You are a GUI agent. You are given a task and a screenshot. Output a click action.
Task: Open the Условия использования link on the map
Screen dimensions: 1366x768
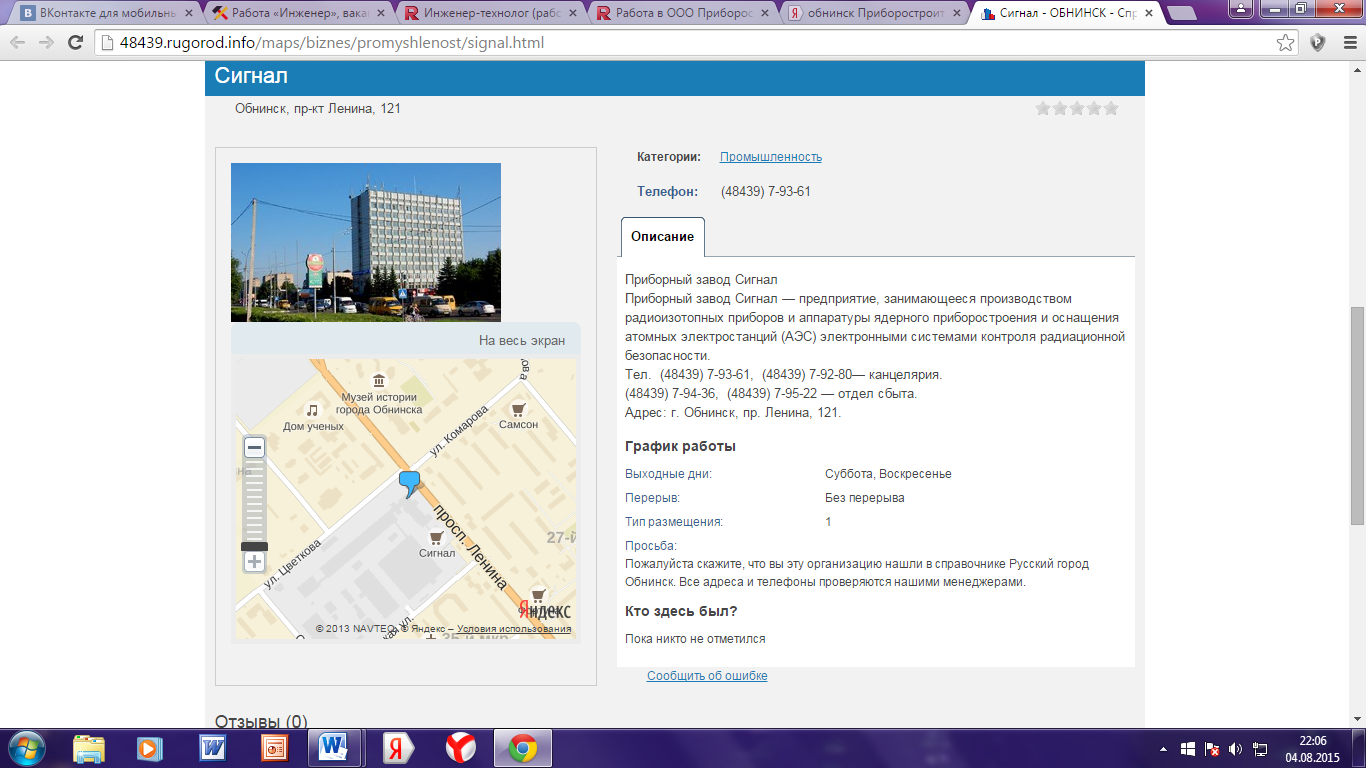coord(514,629)
